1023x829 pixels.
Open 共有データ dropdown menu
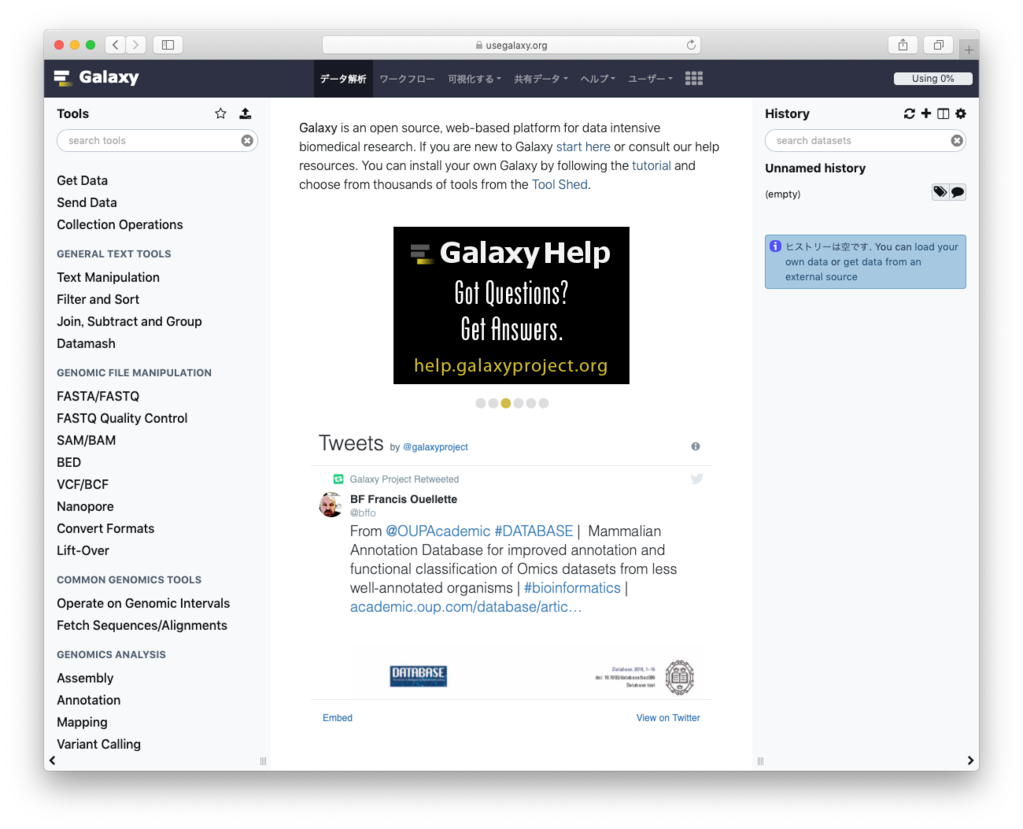pos(541,79)
